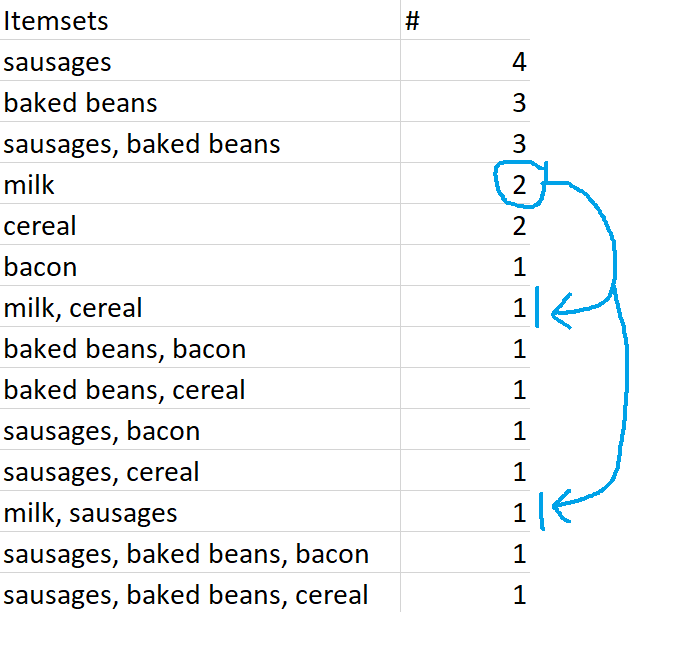Select the sausages, baked beans, bacon cell
The height and width of the screenshot is (656, 698).
[200, 552]
